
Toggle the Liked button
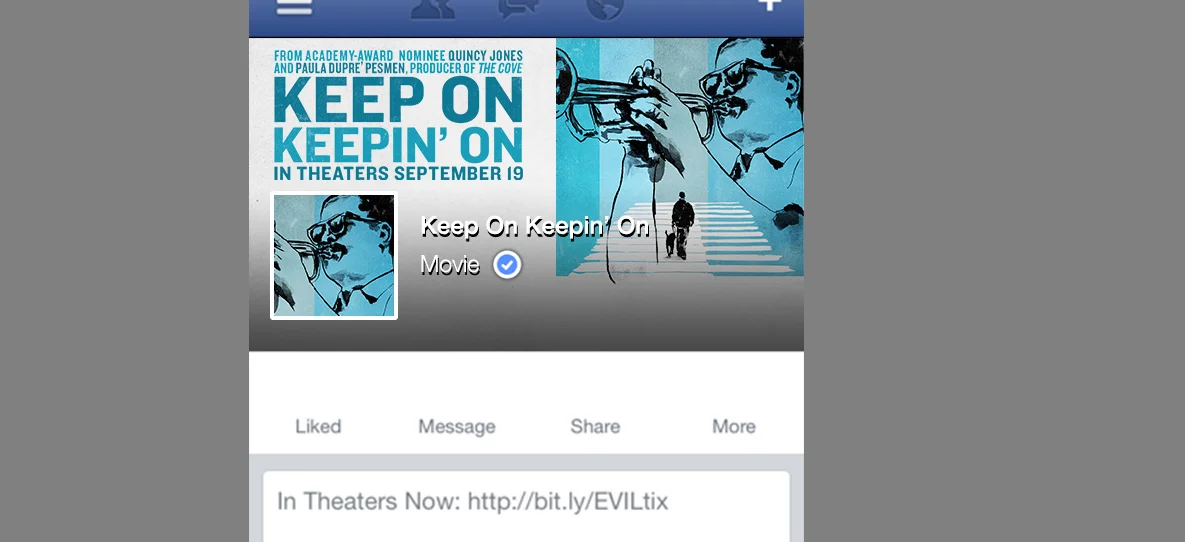click(x=318, y=426)
